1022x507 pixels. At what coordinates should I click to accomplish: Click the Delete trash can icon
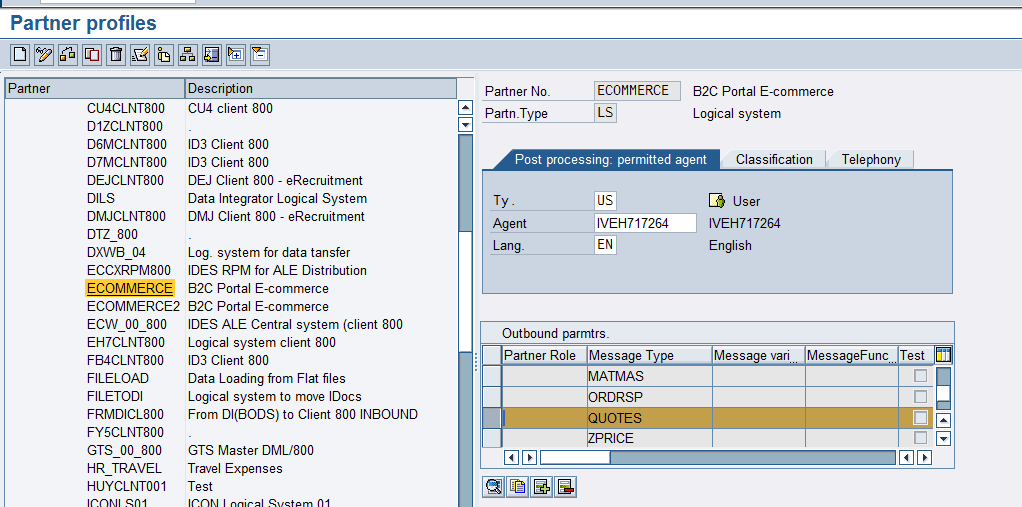116,55
